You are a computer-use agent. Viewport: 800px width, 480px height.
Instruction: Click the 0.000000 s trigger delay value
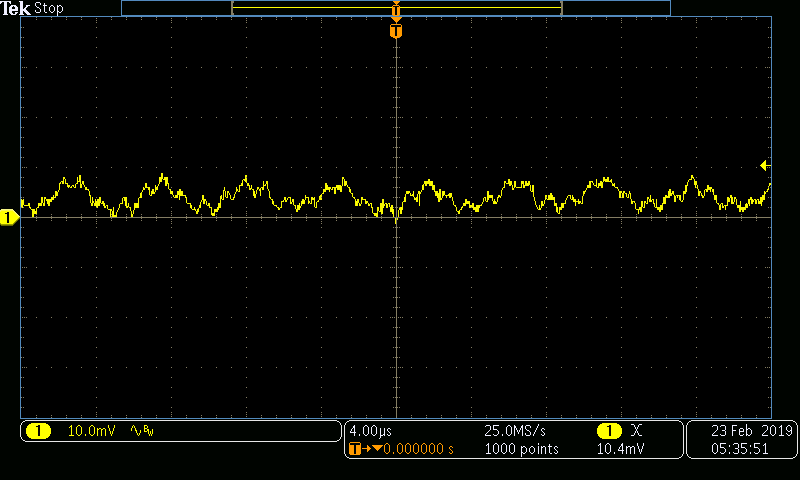(x=418, y=449)
